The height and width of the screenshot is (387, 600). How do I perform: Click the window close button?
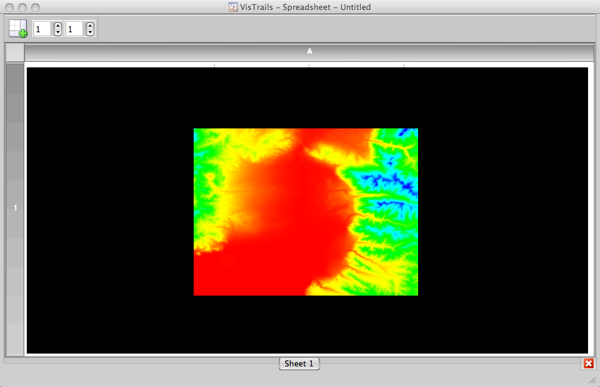tap(10, 7)
